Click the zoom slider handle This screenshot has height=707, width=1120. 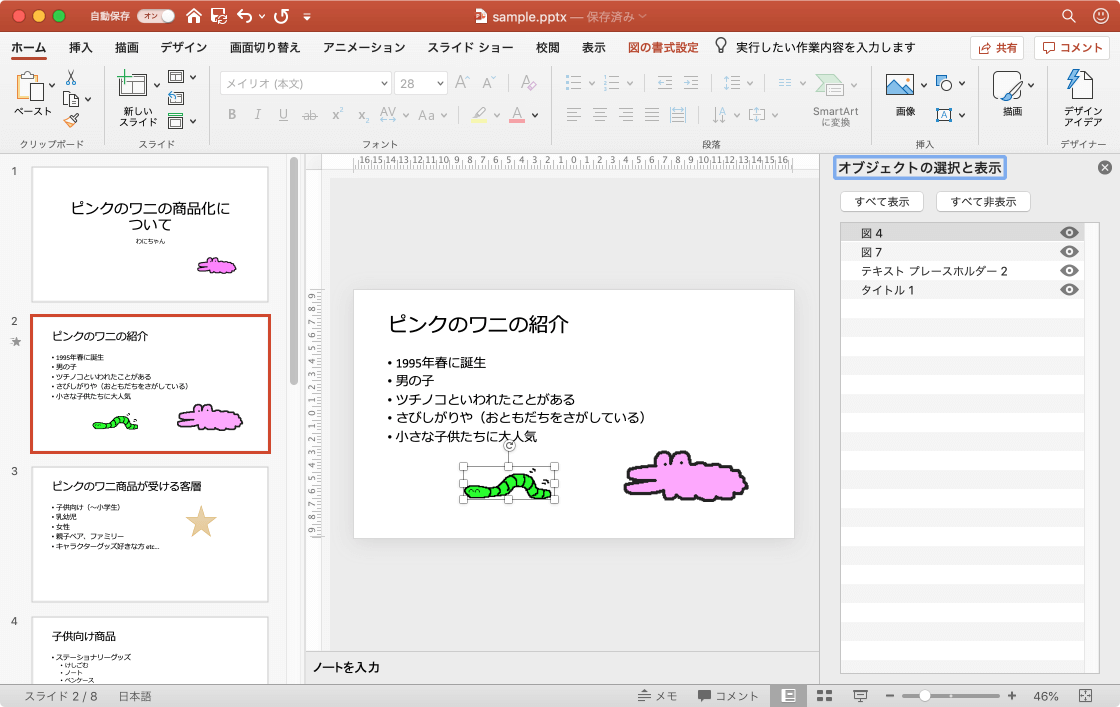tap(925, 696)
